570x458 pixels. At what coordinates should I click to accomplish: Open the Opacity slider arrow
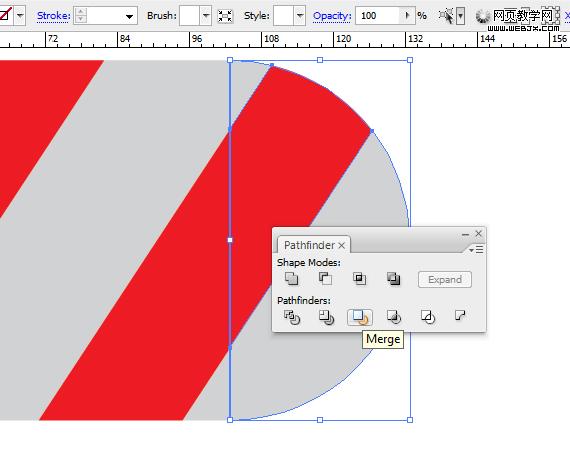pyautogui.click(x=408, y=16)
